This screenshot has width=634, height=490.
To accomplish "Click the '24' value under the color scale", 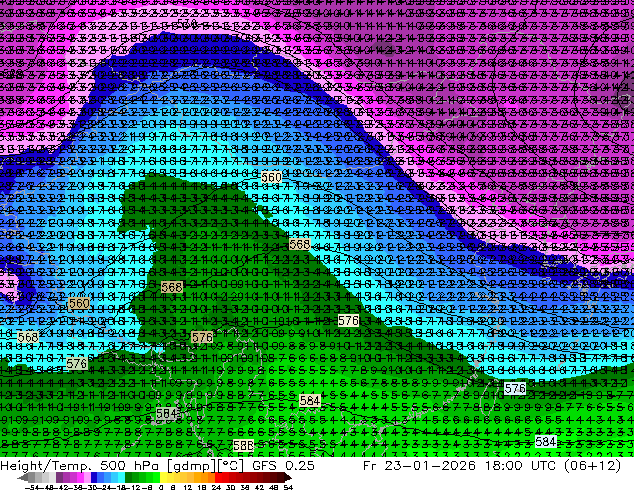I will pyautogui.click(x=216, y=487).
